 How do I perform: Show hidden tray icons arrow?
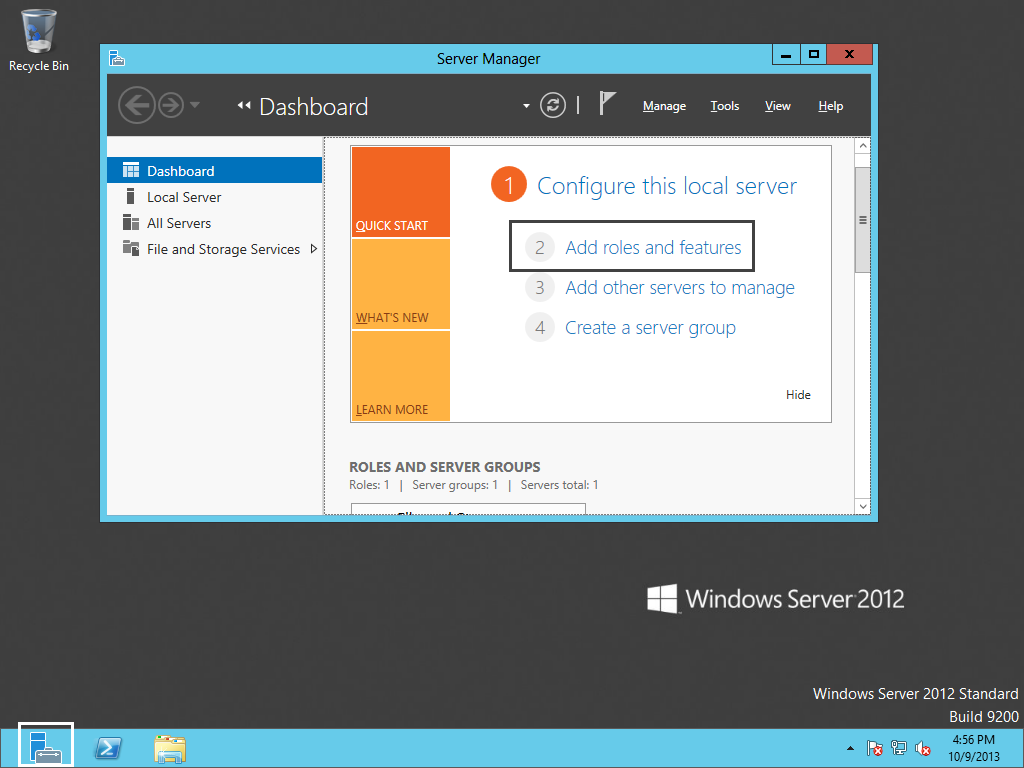pyautogui.click(x=850, y=748)
